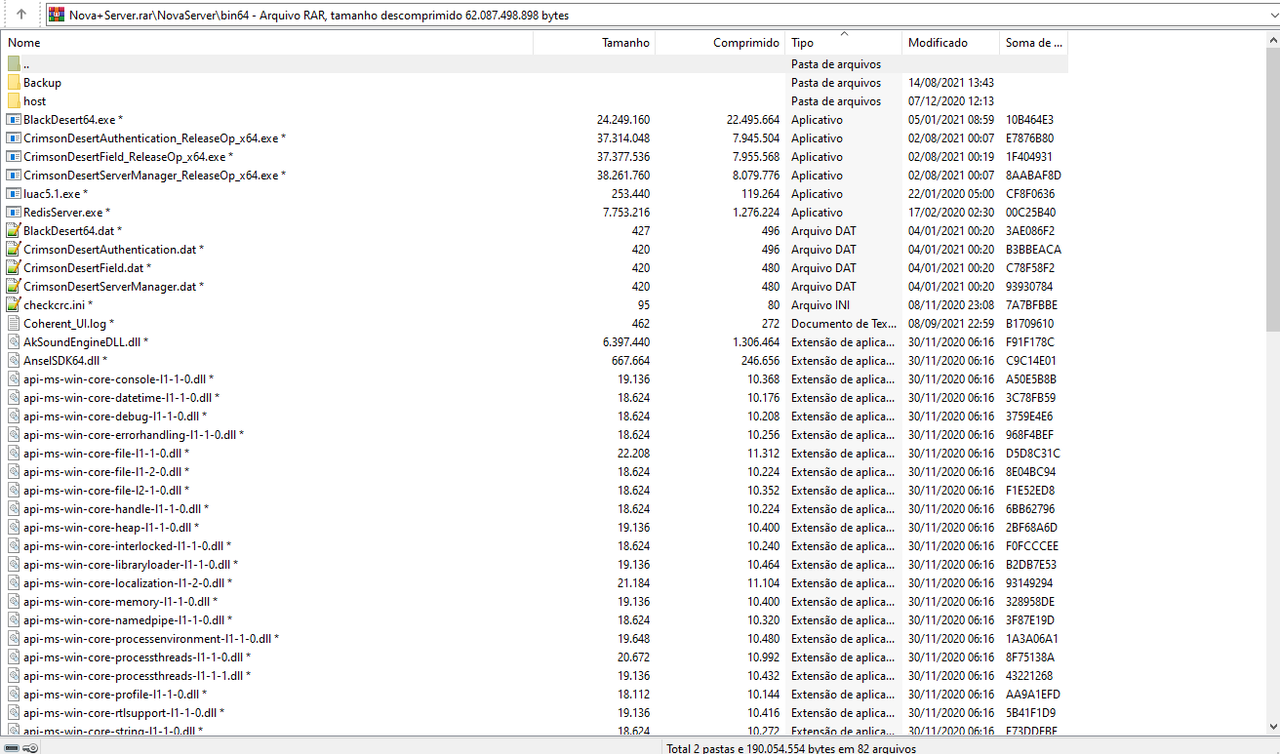
Task: Click the CrimsonDesertAuthentication_ReleaseOp_x64.exe icon
Action: click(x=14, y=138)
